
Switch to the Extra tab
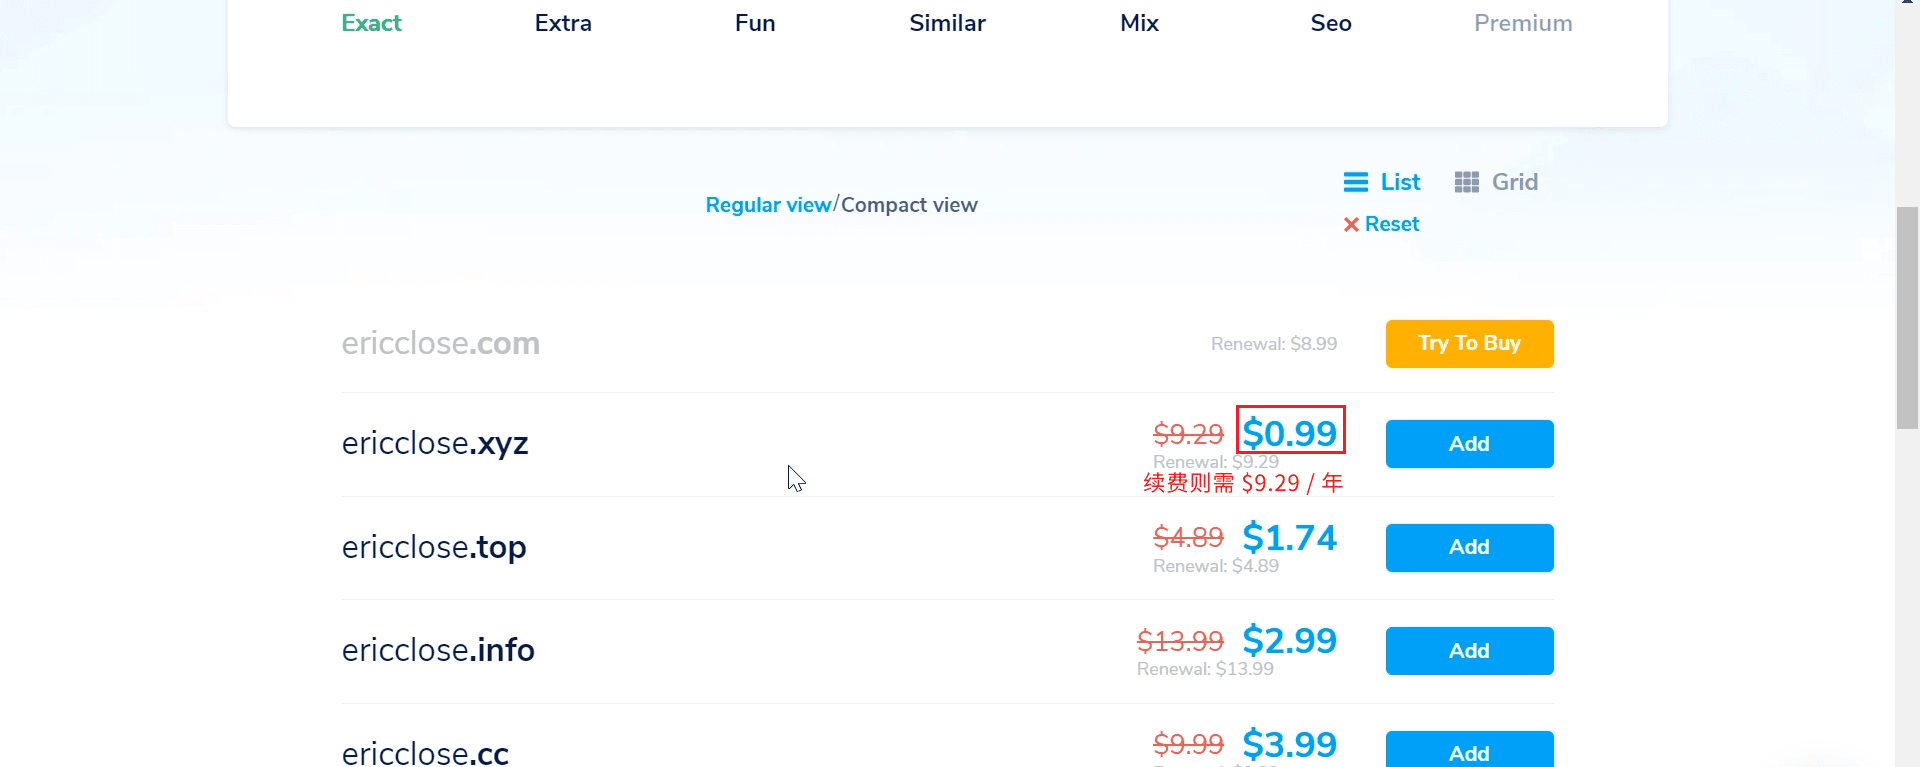[563, 23]
